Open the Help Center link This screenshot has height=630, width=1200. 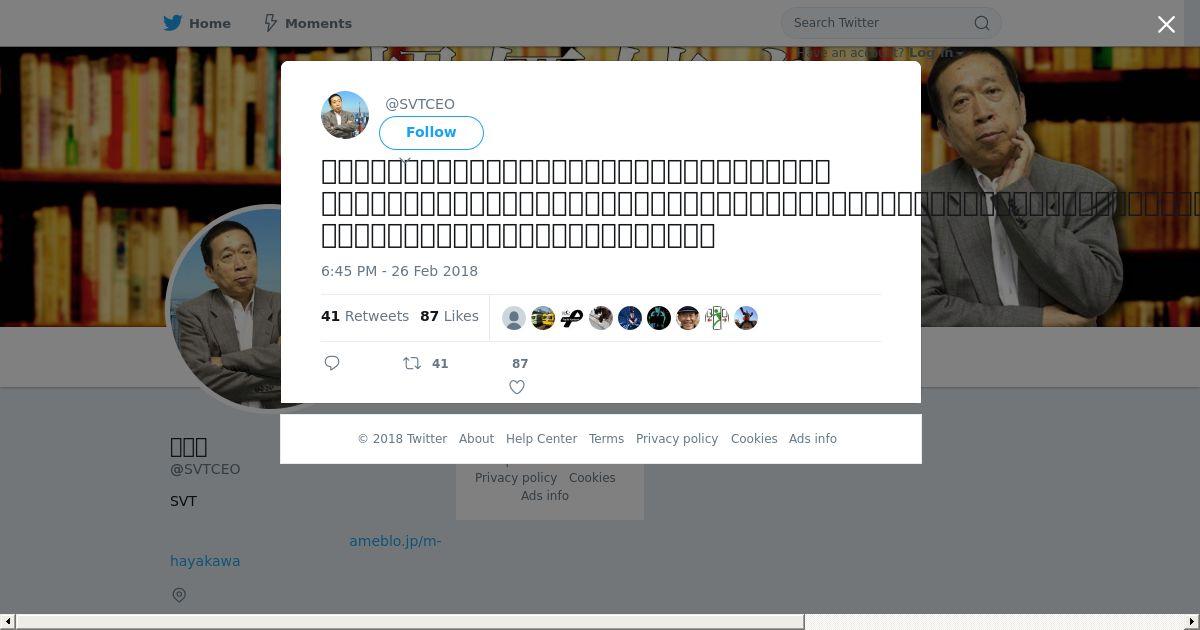point(541,439)
